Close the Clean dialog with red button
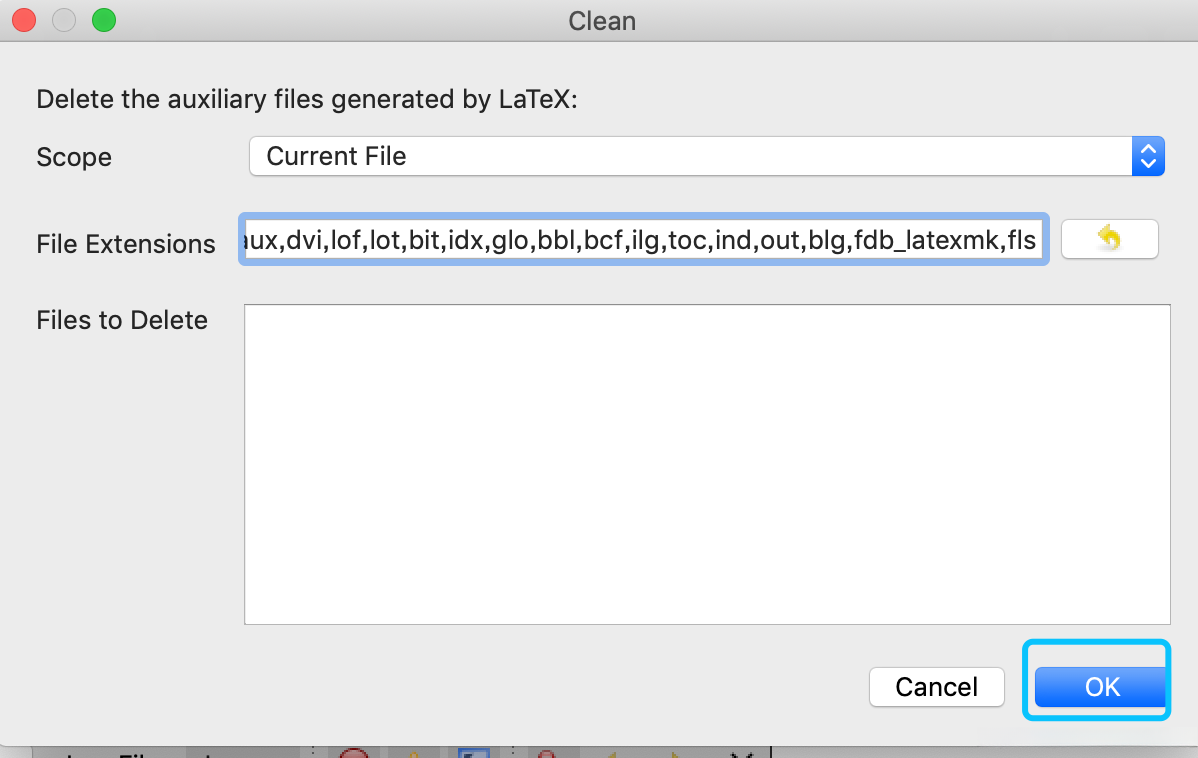The height and width of the screenshot is (758, 1198). (24, 20)
